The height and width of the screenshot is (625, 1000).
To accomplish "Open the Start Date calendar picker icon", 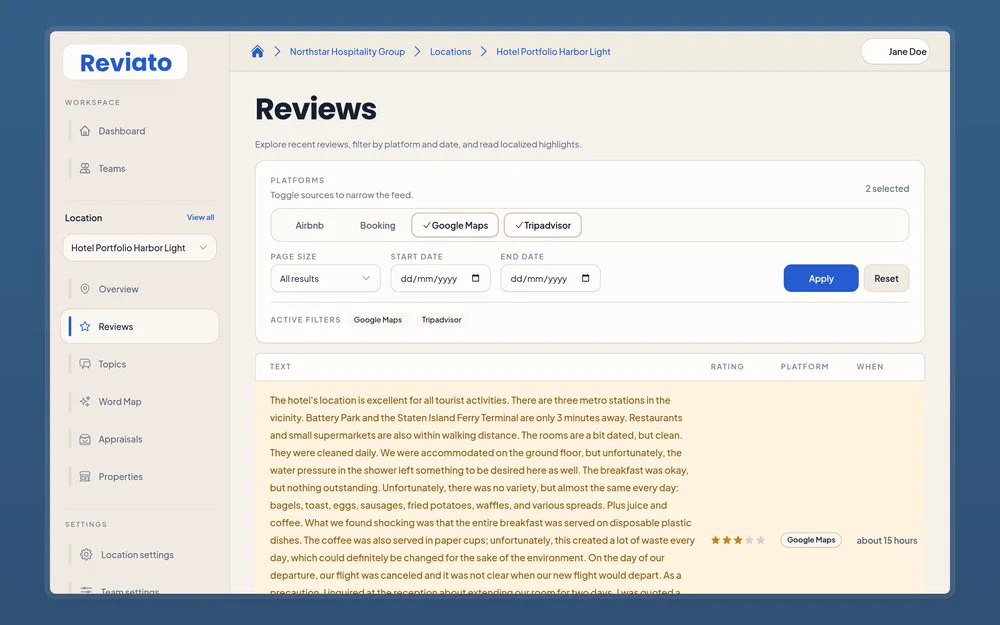I will tap(475, 278).
